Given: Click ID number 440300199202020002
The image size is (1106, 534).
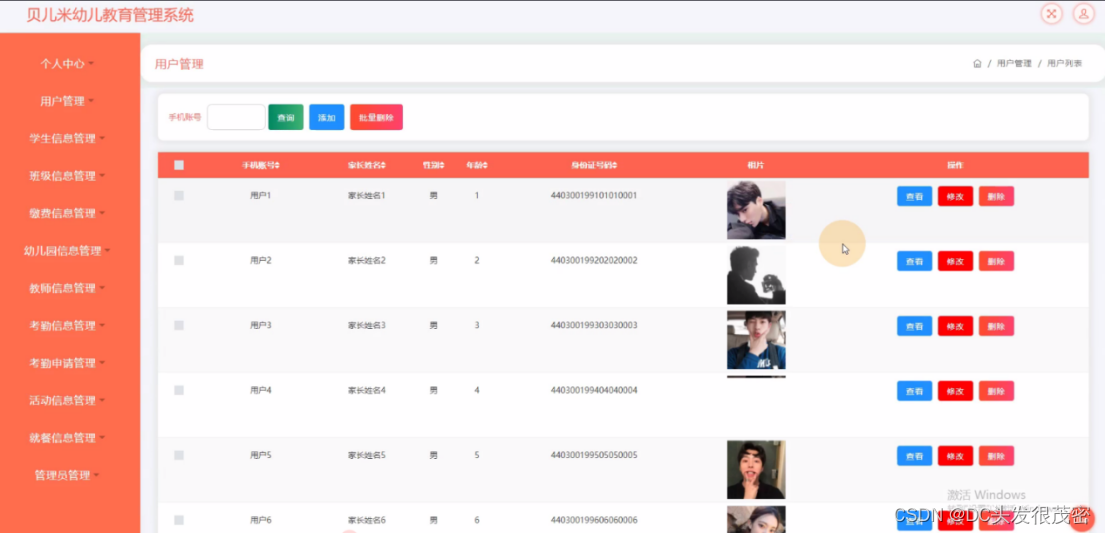Looking at the screenshot, I should (x=594, y=260).
